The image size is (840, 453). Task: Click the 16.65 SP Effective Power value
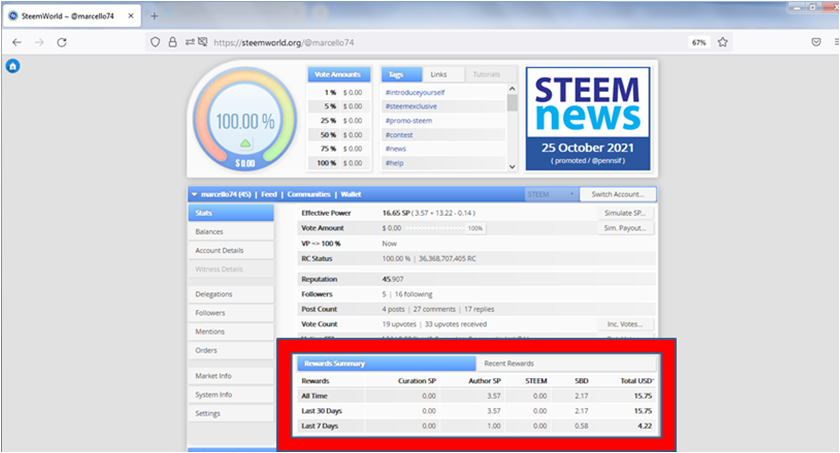[x=395, y=213]
